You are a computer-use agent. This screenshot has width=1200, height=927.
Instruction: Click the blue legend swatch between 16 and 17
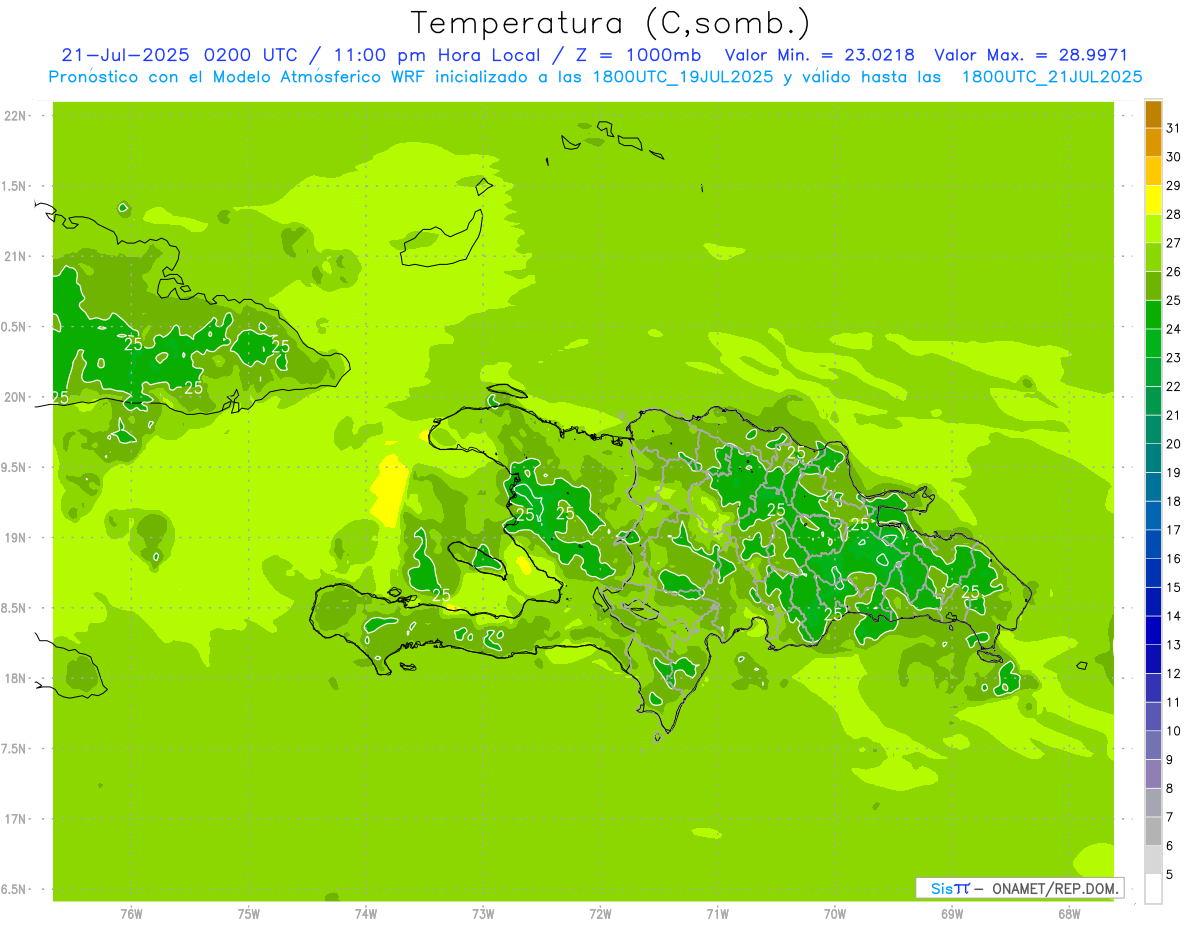point(1153,544)
